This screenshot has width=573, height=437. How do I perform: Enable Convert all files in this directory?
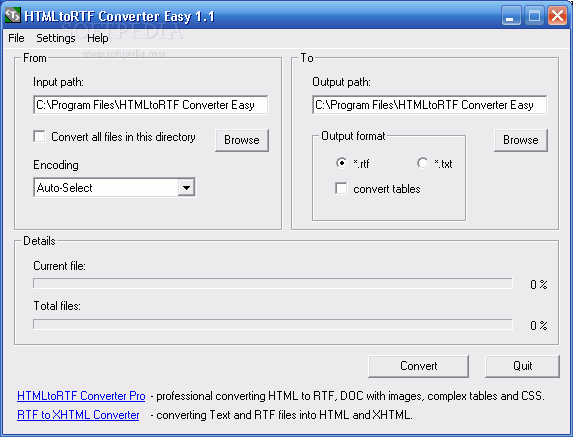coord(39,137)
